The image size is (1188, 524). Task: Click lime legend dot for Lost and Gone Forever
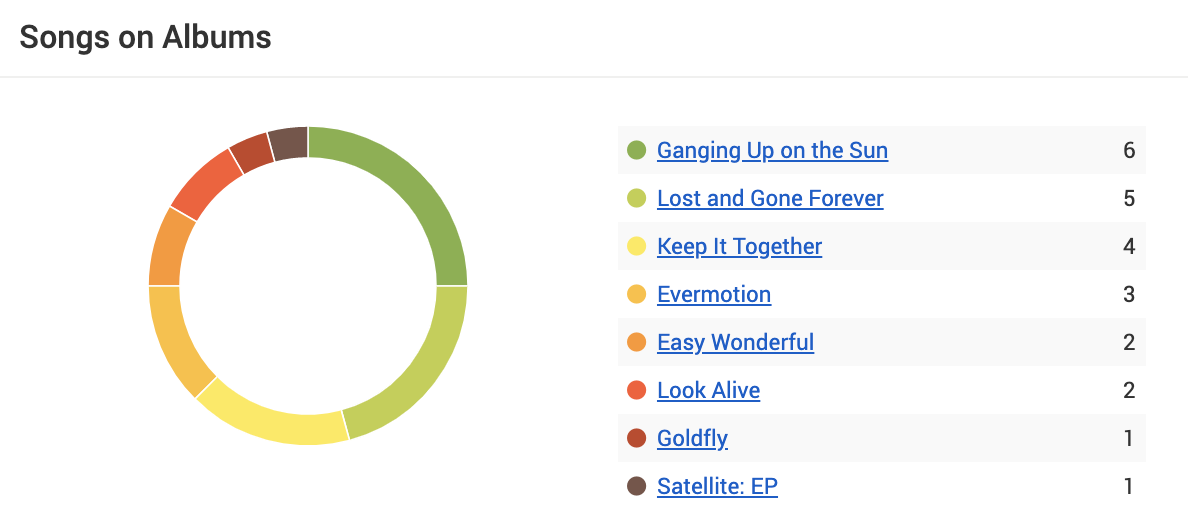pyautogui.click(x=636, y=199)
